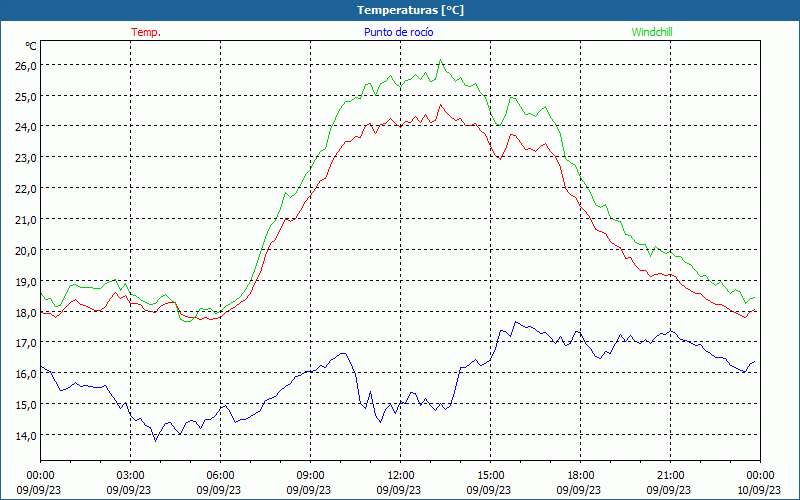Click the 15,0 y-axis value
Viewport: 800px width, 500px height.
point(26,405)
